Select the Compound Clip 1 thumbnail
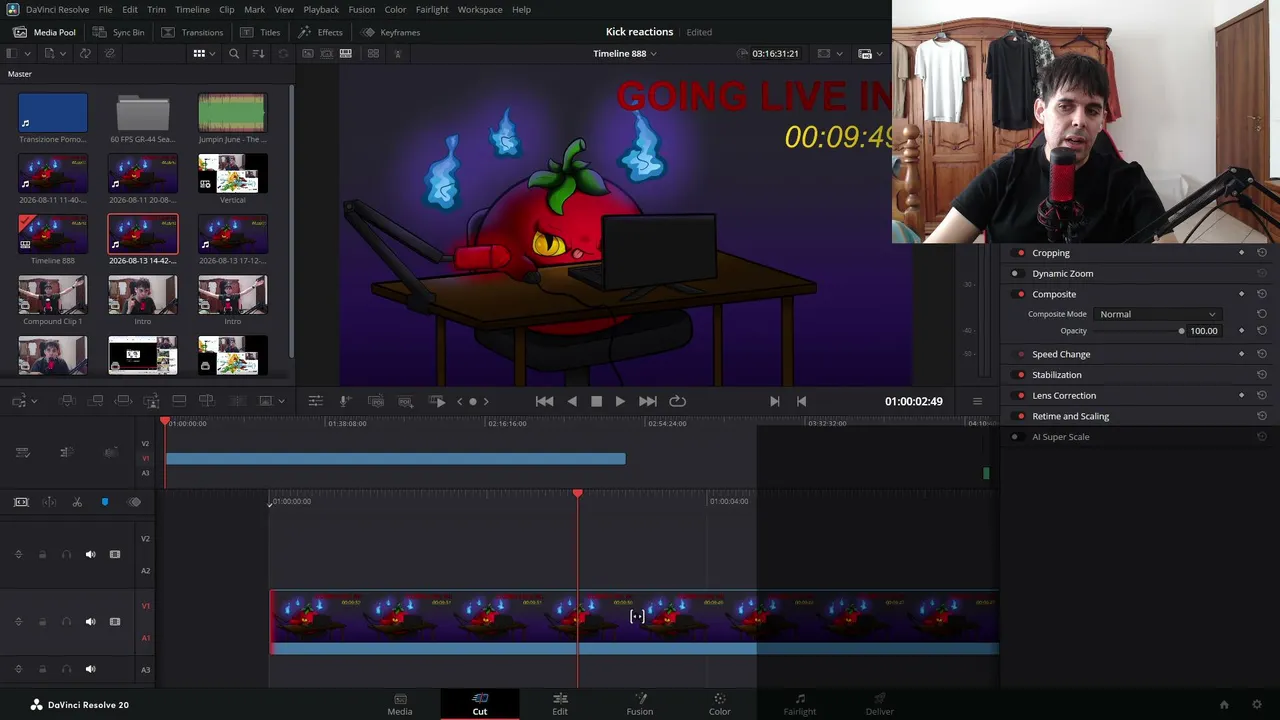The image size is (1280, 720). coord(53,295)
